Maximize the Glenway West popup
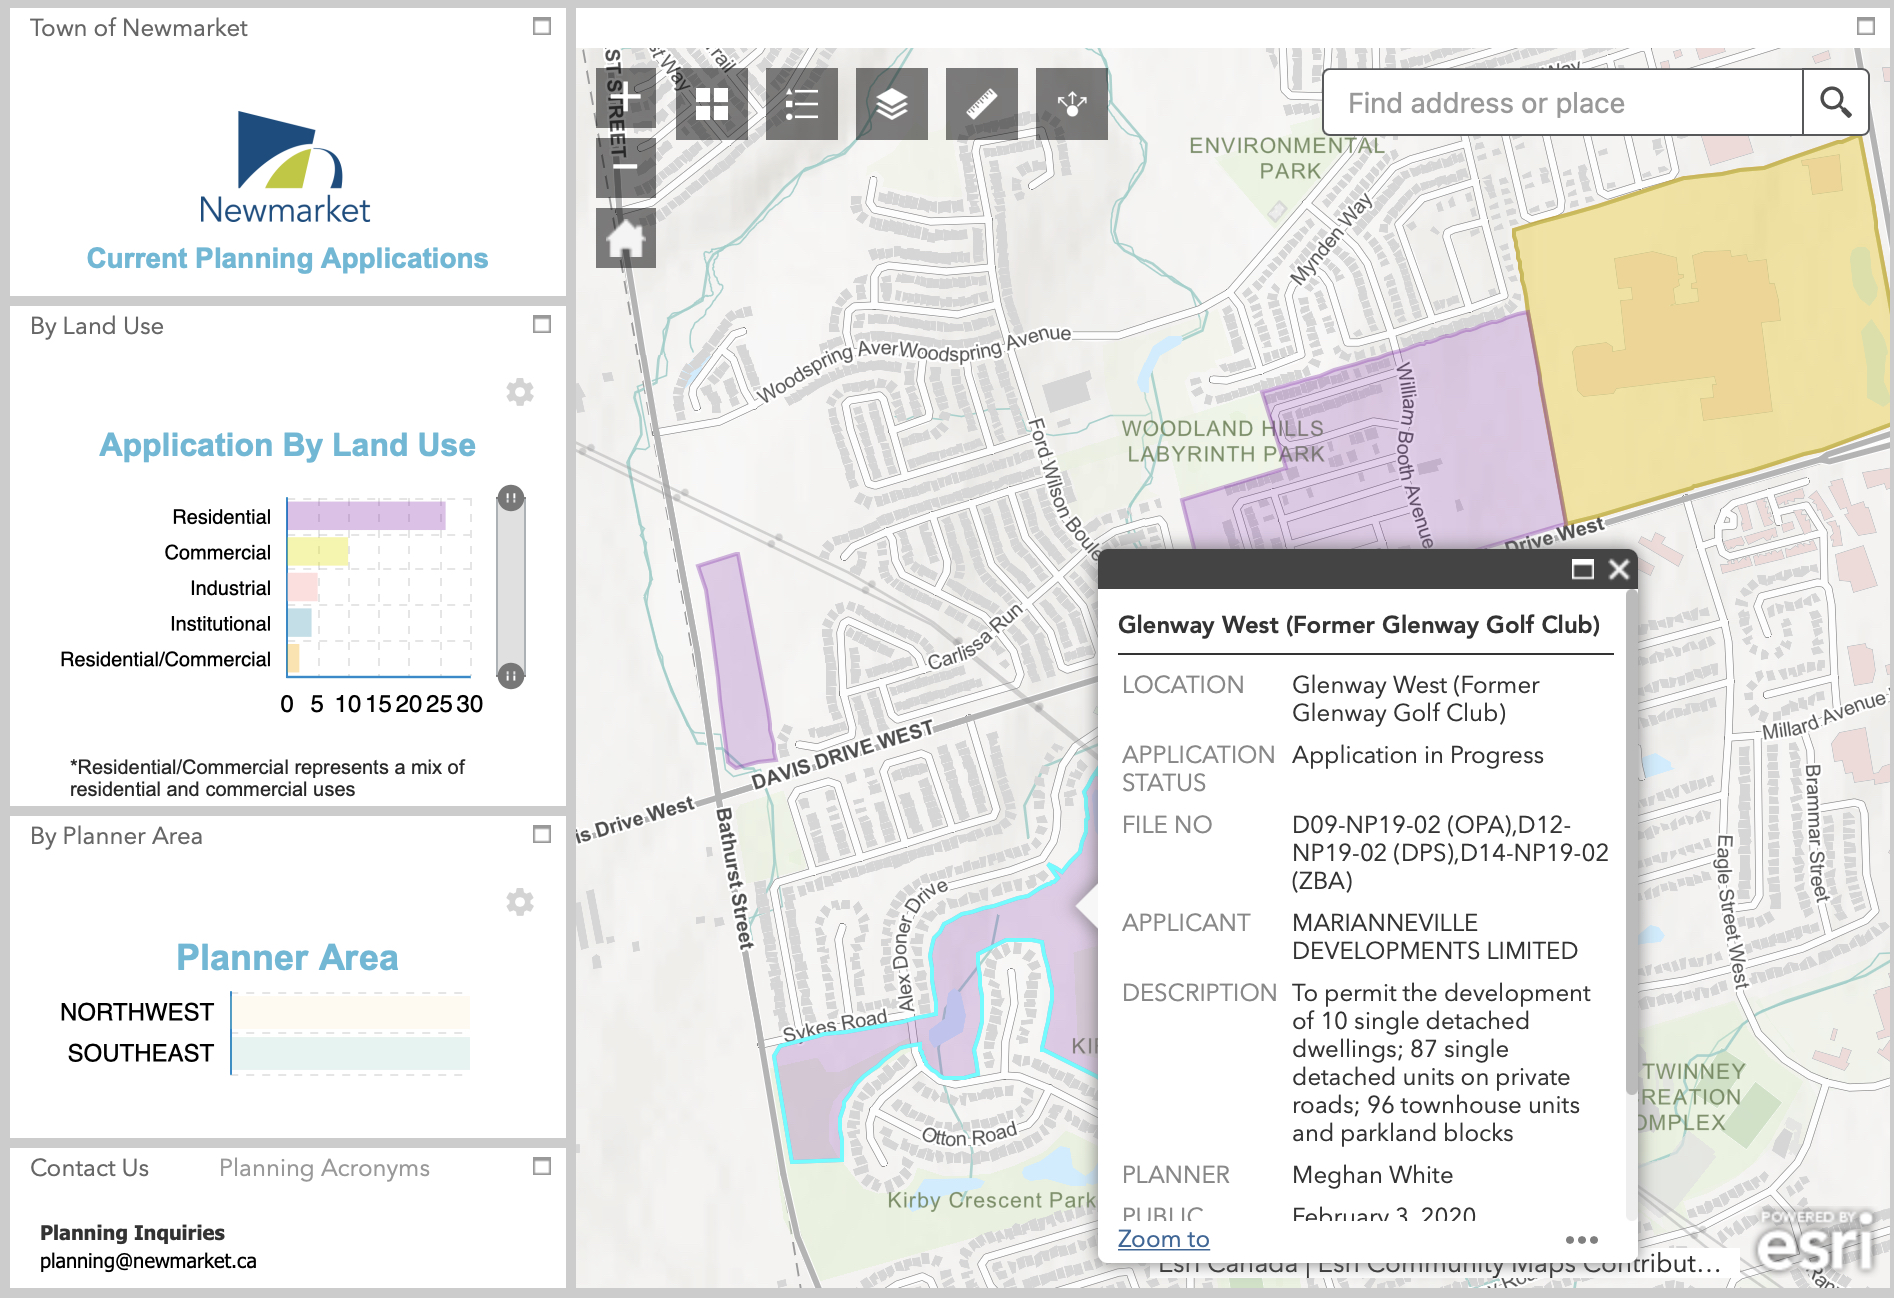1894x1298 pixels. (1583, 570)
